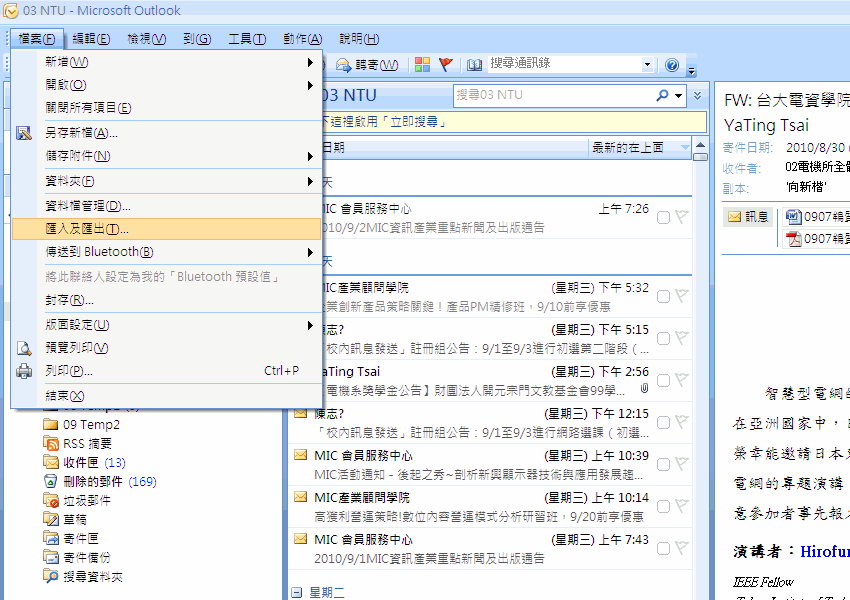The image size is (850, 600).
Task: Toggle category box on 下午 2:56 mail
Action: [x=663, y=380]
